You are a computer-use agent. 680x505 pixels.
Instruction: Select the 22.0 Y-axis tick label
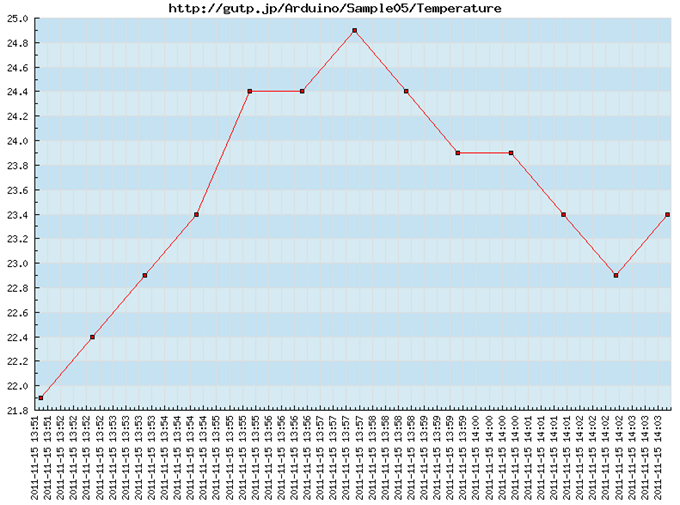click(17, 386)
